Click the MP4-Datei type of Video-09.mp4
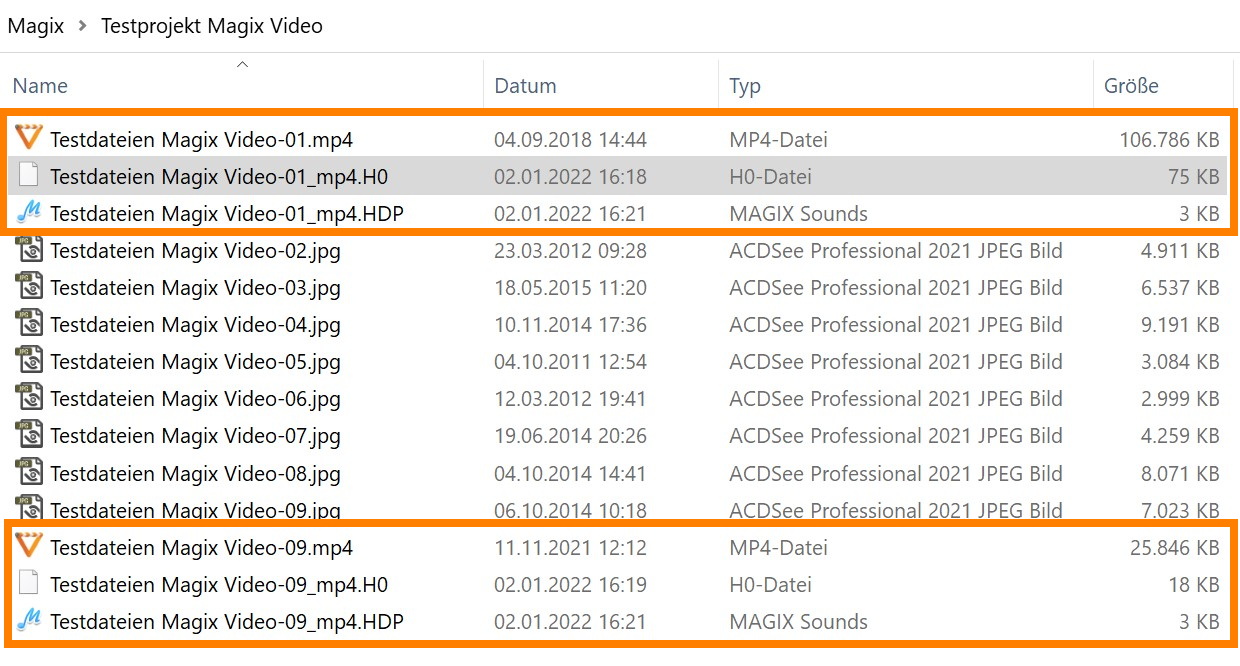This screenshot has height=666, width=1240. 778,548
